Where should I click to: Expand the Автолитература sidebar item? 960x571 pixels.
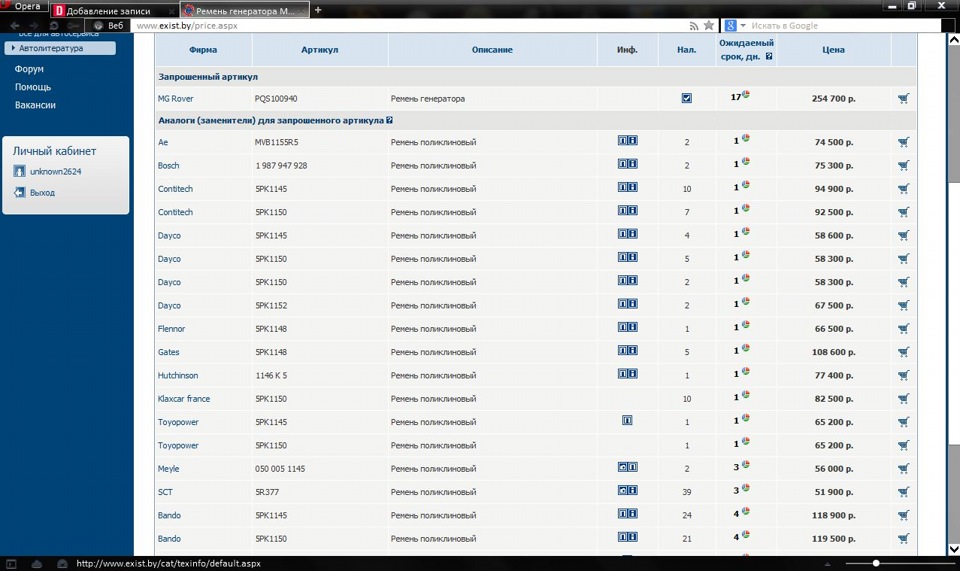(x=60, y=48)
